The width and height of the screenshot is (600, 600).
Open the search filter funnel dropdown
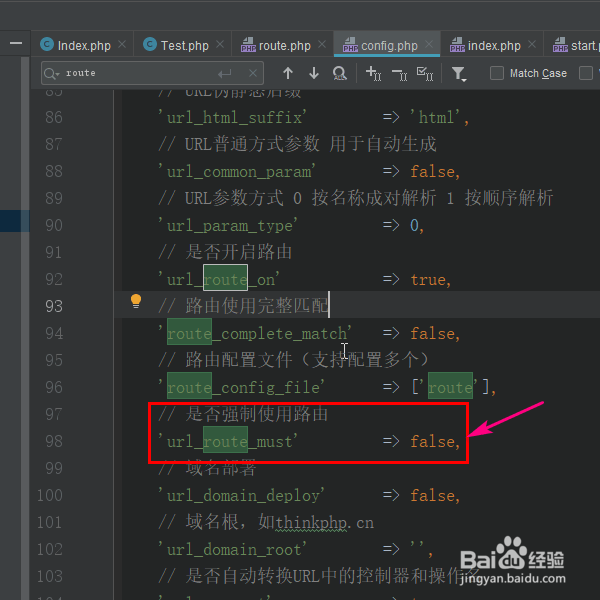click(x=459, y=73)
